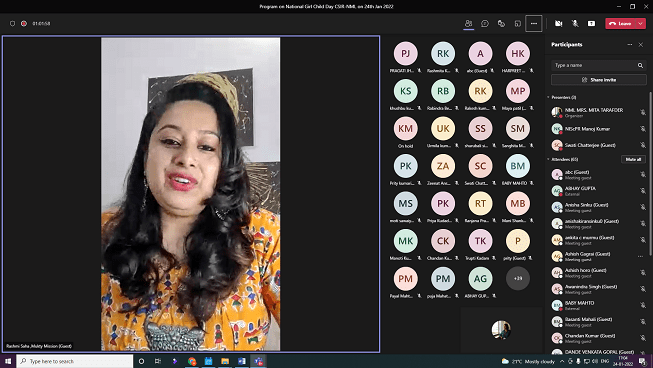Click mic icon beside NIScPR Manoj Kumar

(643, 129)
